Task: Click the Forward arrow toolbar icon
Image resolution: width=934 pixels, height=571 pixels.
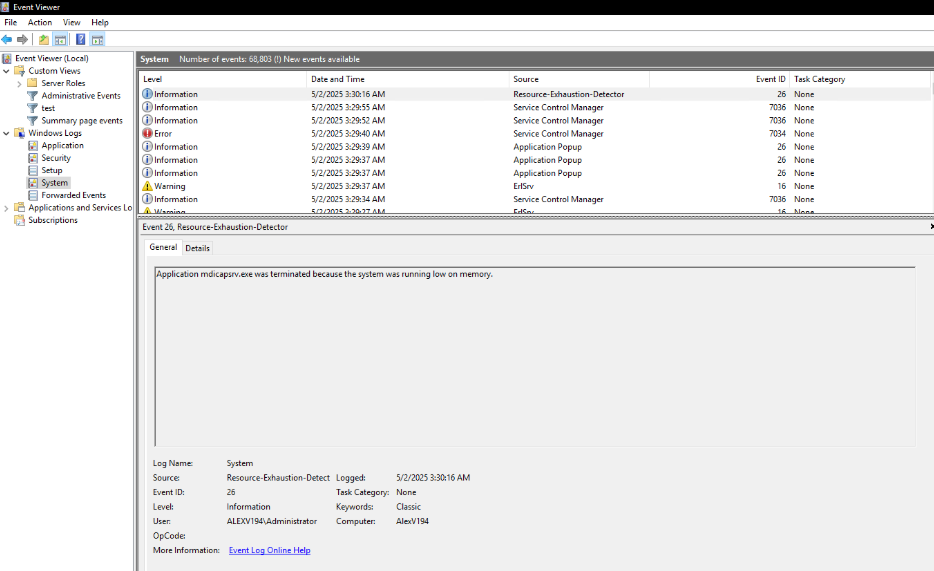Action: [x=22, y=40]
